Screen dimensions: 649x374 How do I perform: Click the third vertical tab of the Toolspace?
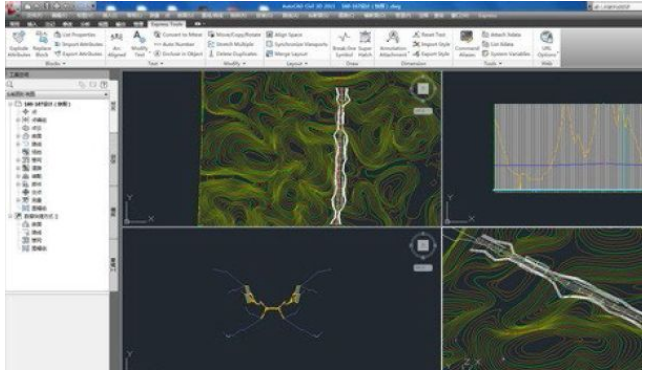pos(113,212)
